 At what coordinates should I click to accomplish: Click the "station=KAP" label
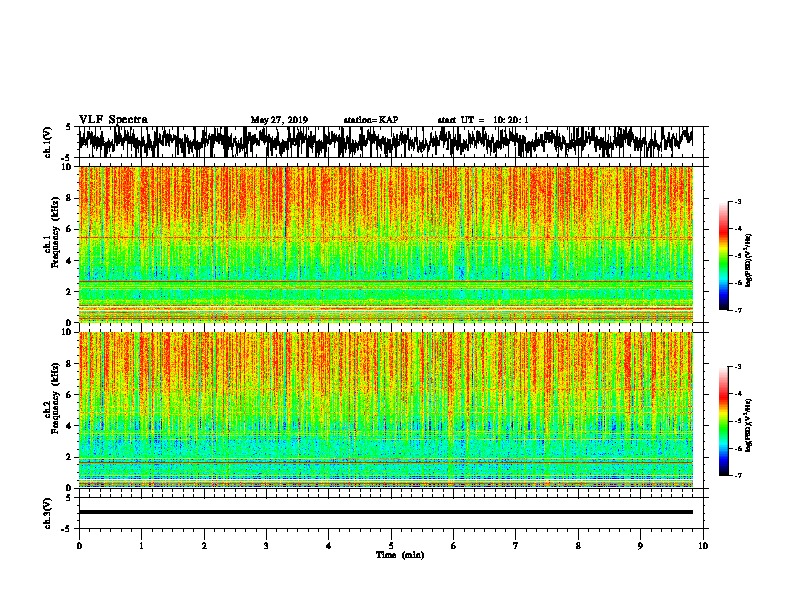(371, 120)
